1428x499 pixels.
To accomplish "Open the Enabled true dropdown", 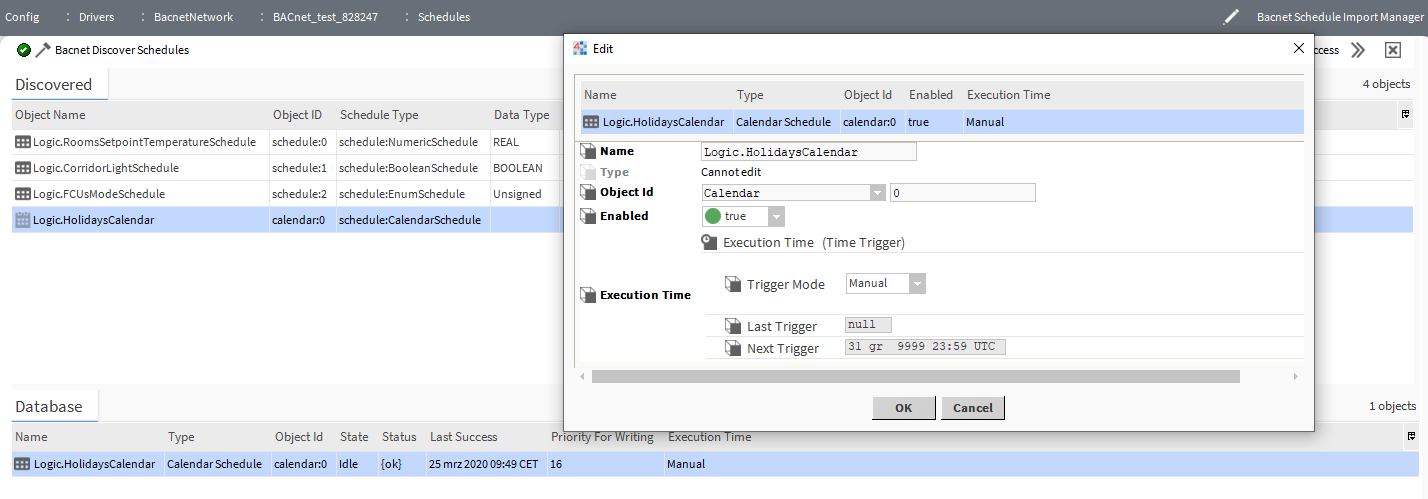I will [x=776, y=216].
